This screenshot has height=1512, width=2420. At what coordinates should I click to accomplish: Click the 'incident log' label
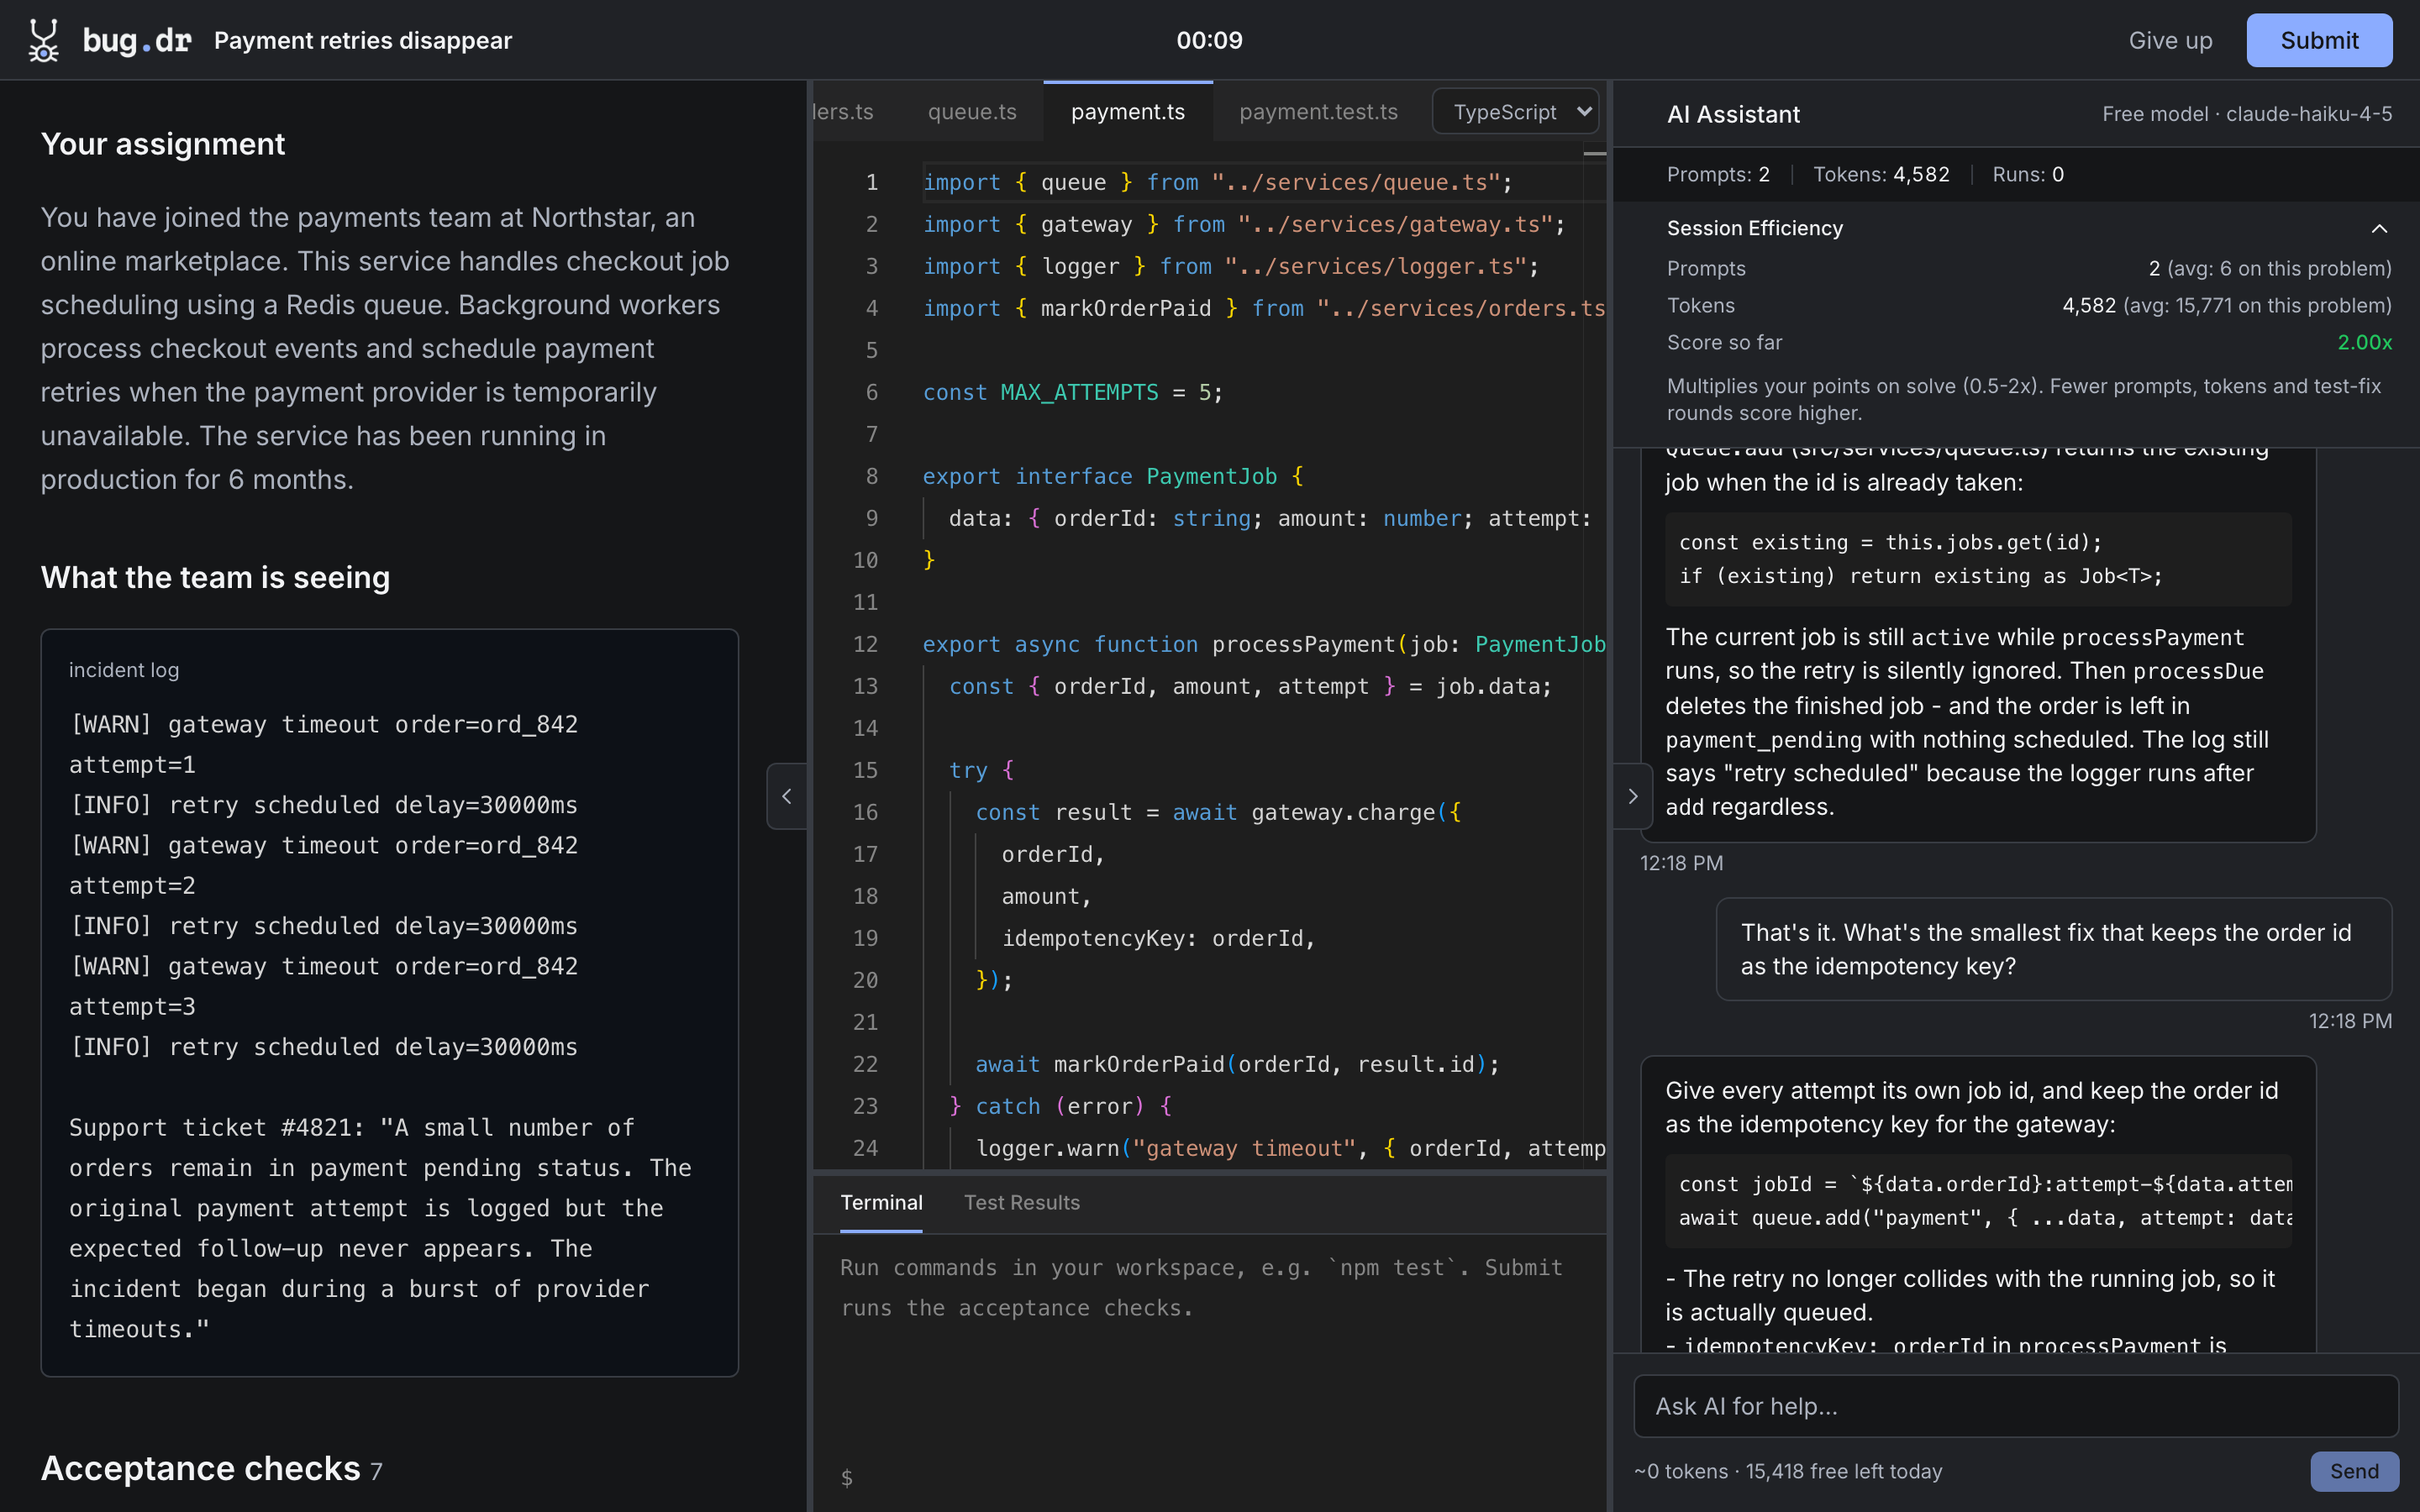(124, 670)
